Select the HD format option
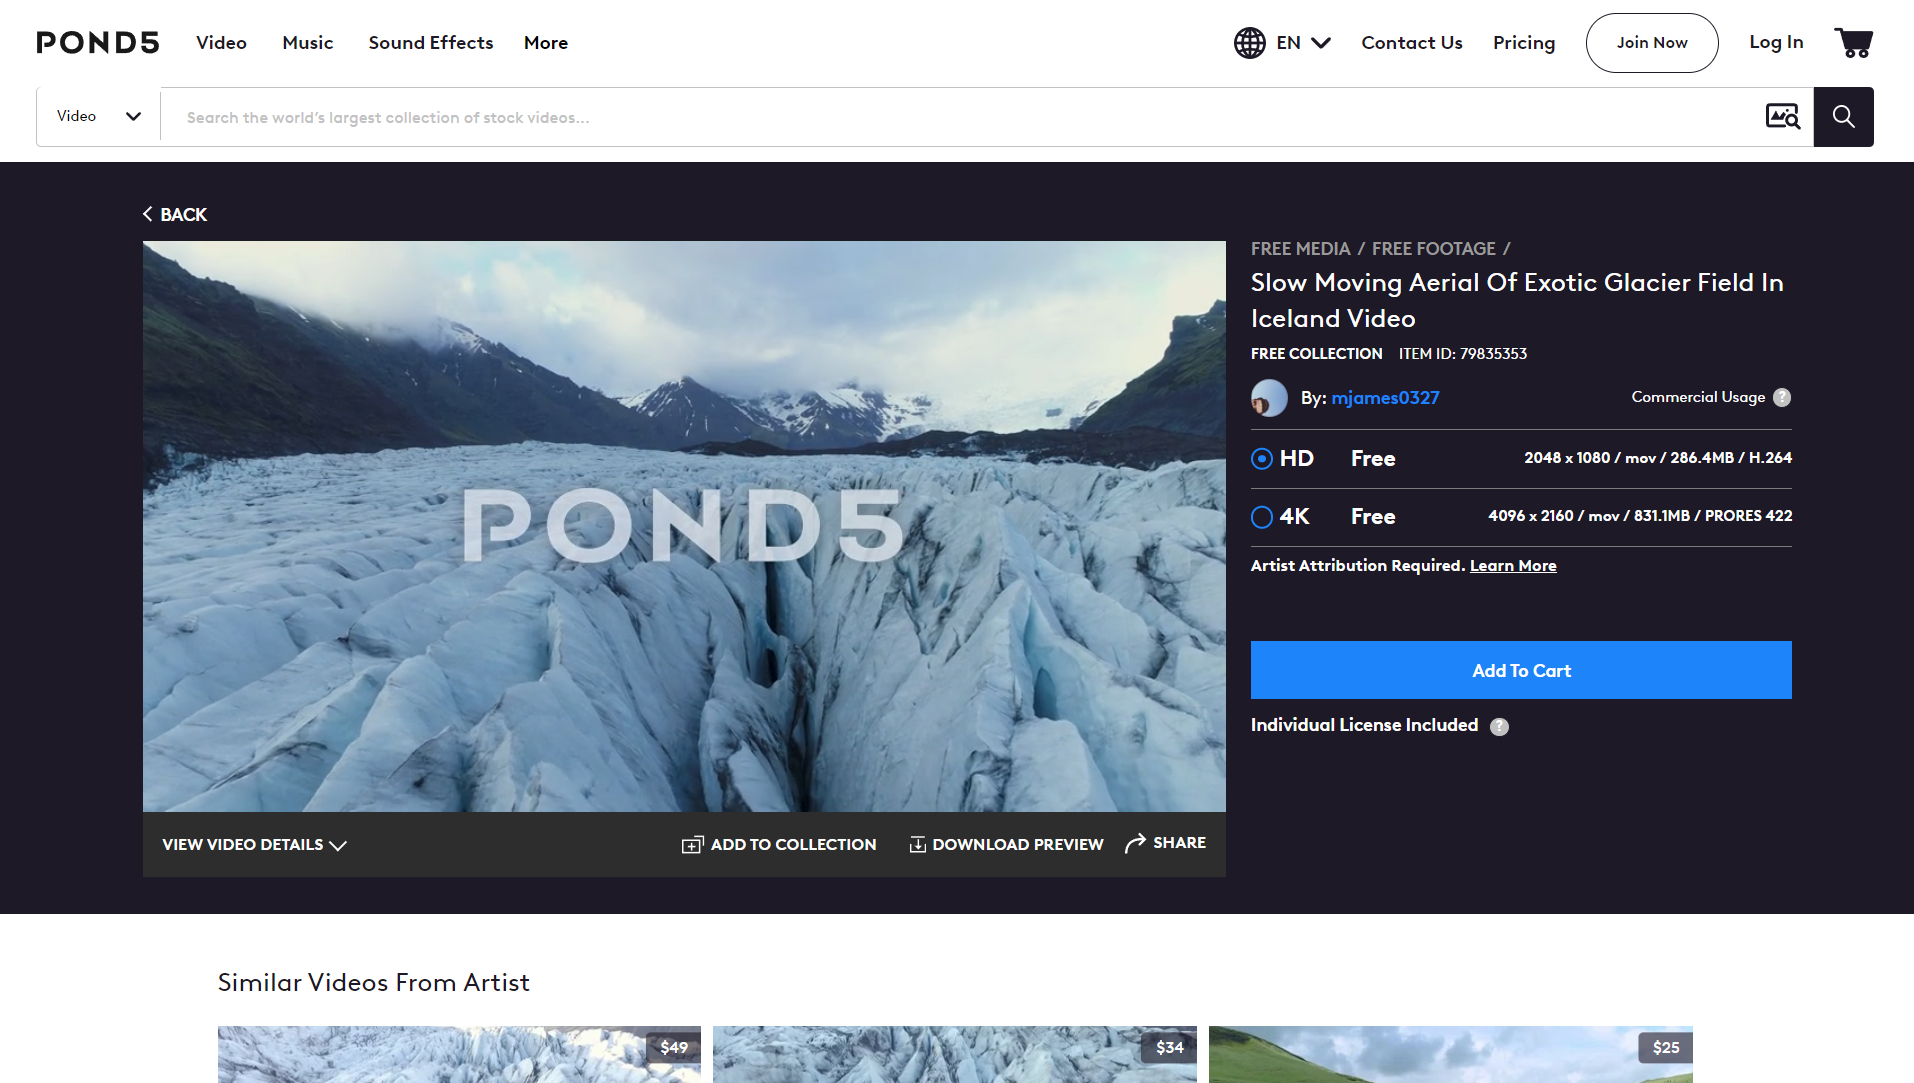This screenshot has height=1083, width=1914. click(x=1262, y=459)
